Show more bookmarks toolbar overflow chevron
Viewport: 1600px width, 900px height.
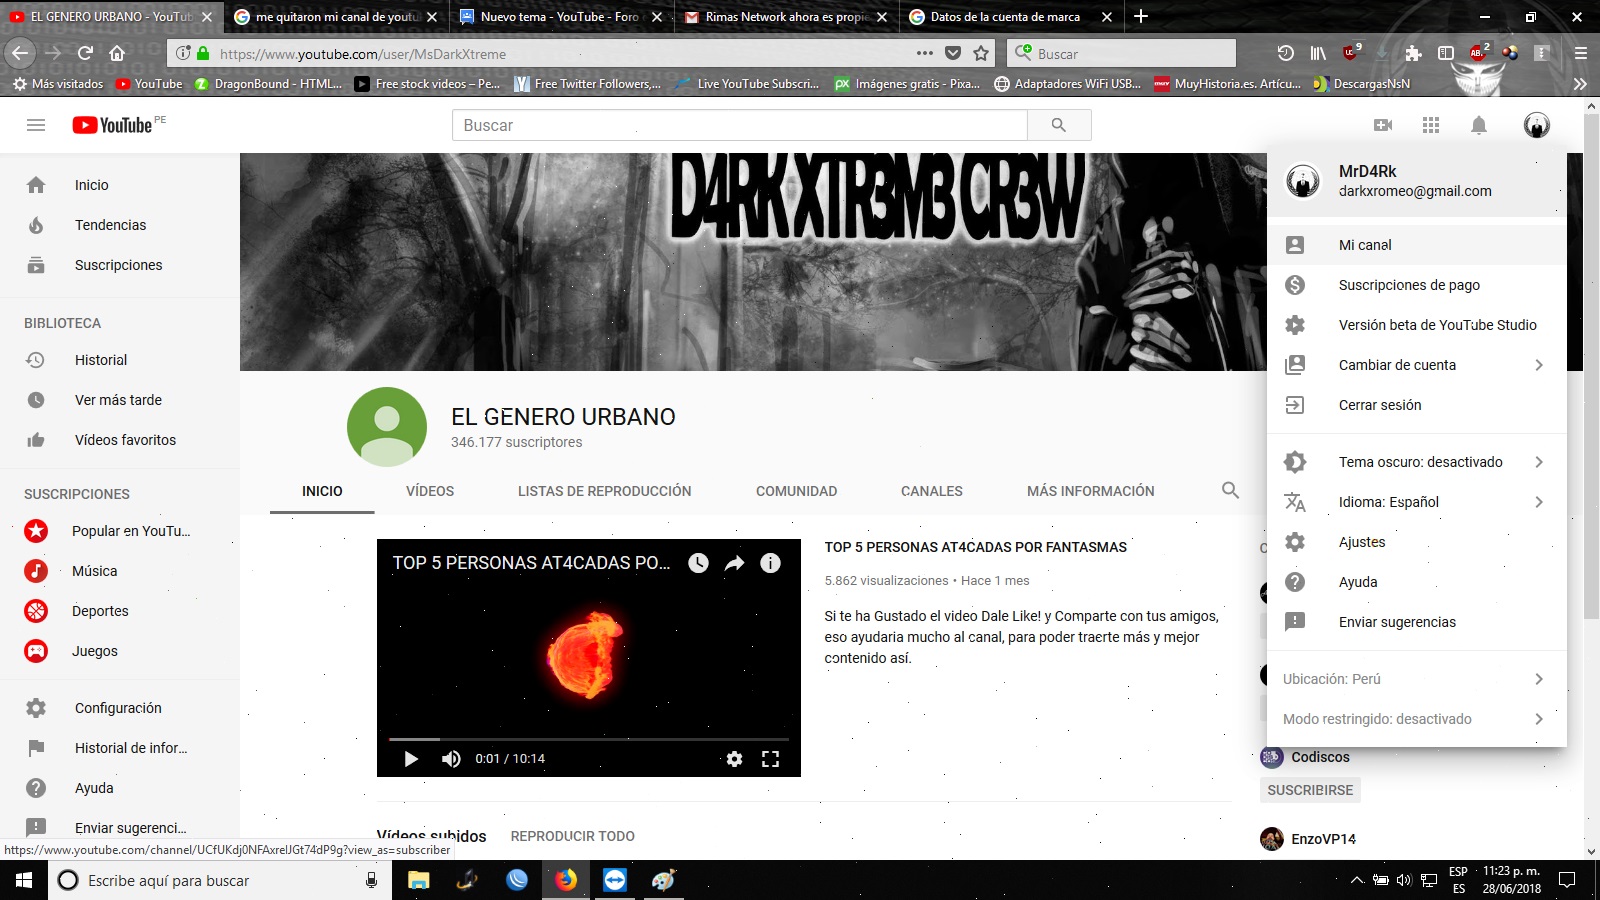coord(1580,84)
